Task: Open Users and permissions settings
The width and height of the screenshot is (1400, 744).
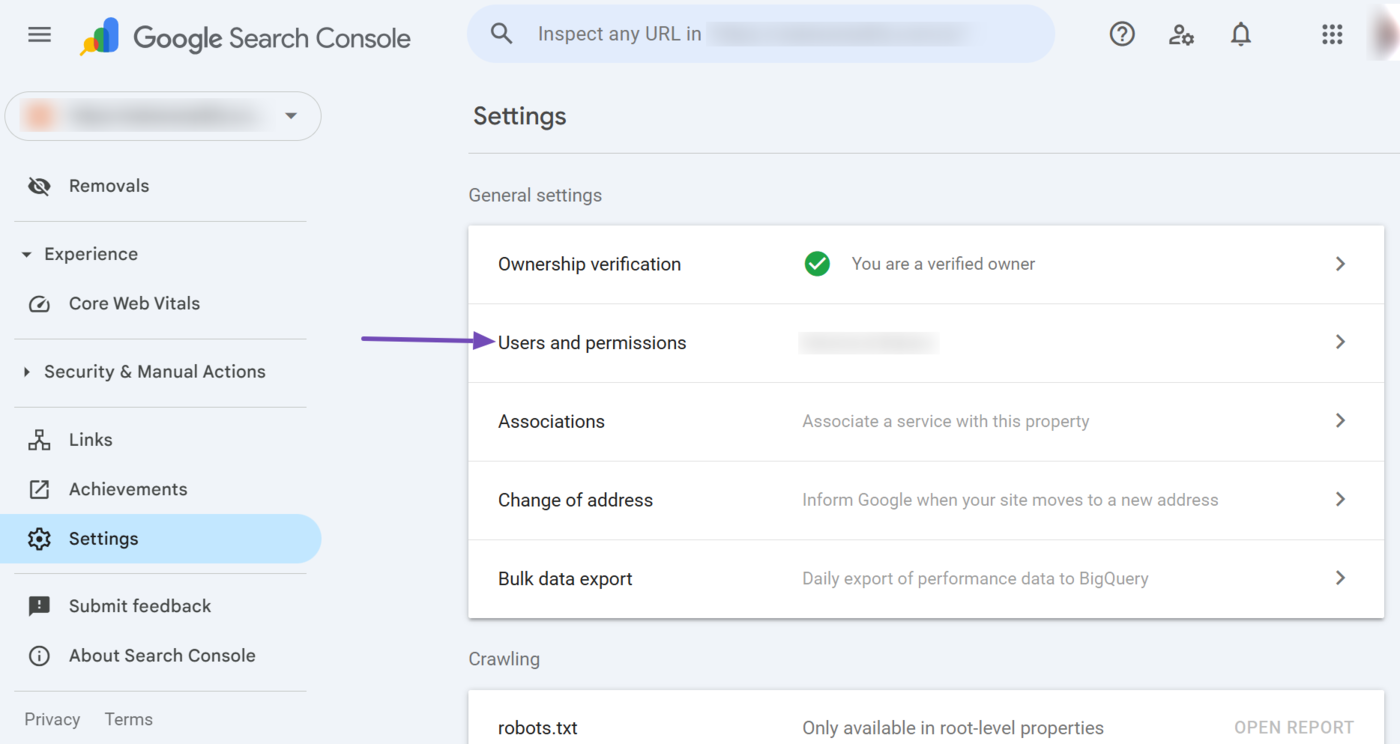Action: (592, 343)
